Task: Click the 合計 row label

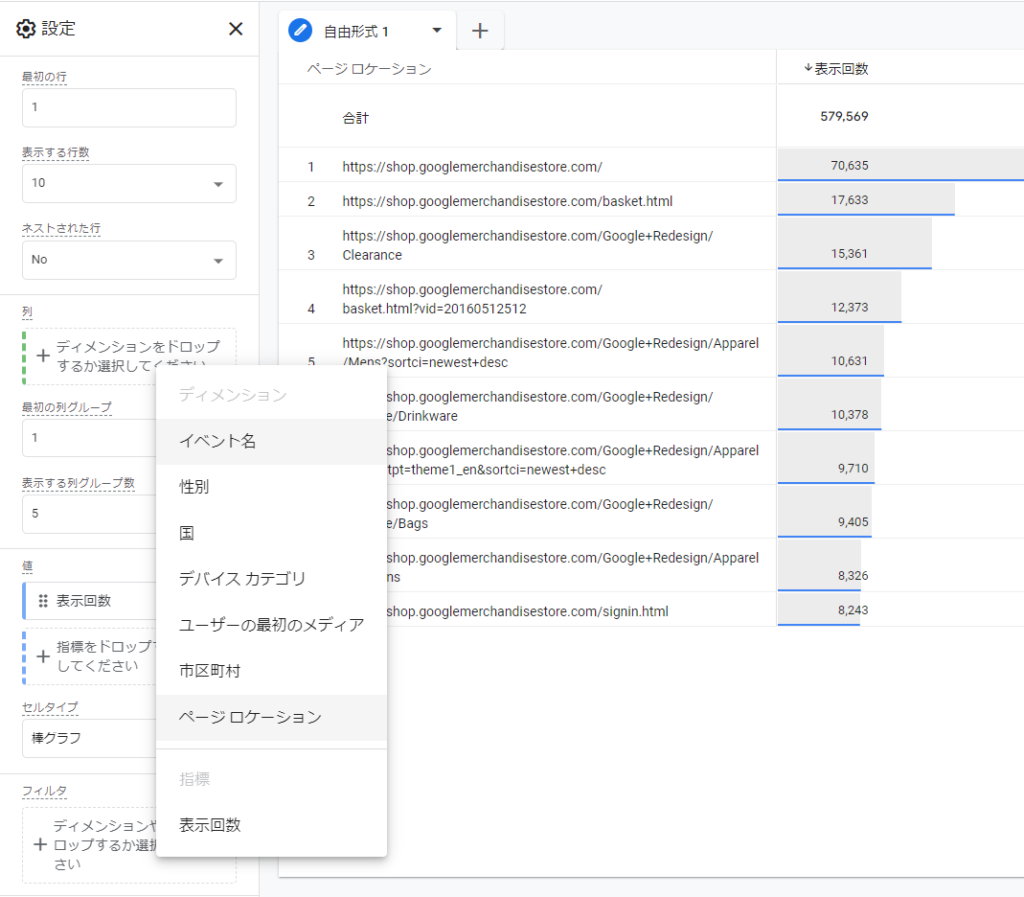Action: 356,118
